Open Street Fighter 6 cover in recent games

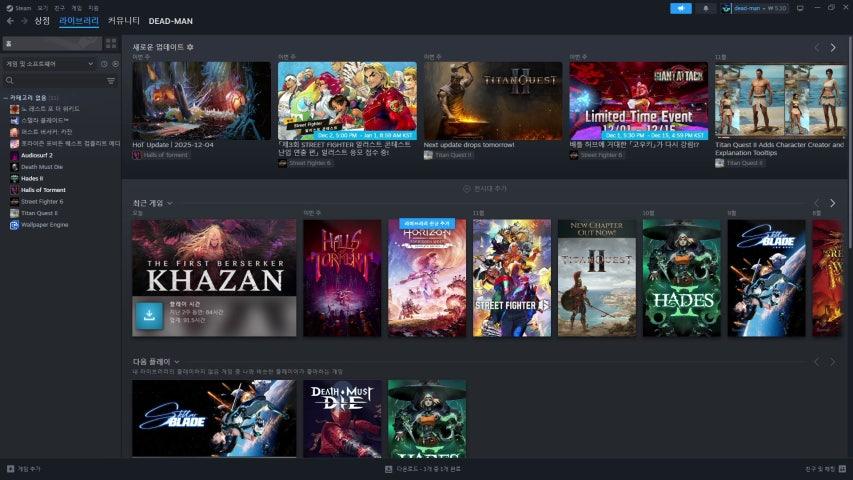(512, 278)
